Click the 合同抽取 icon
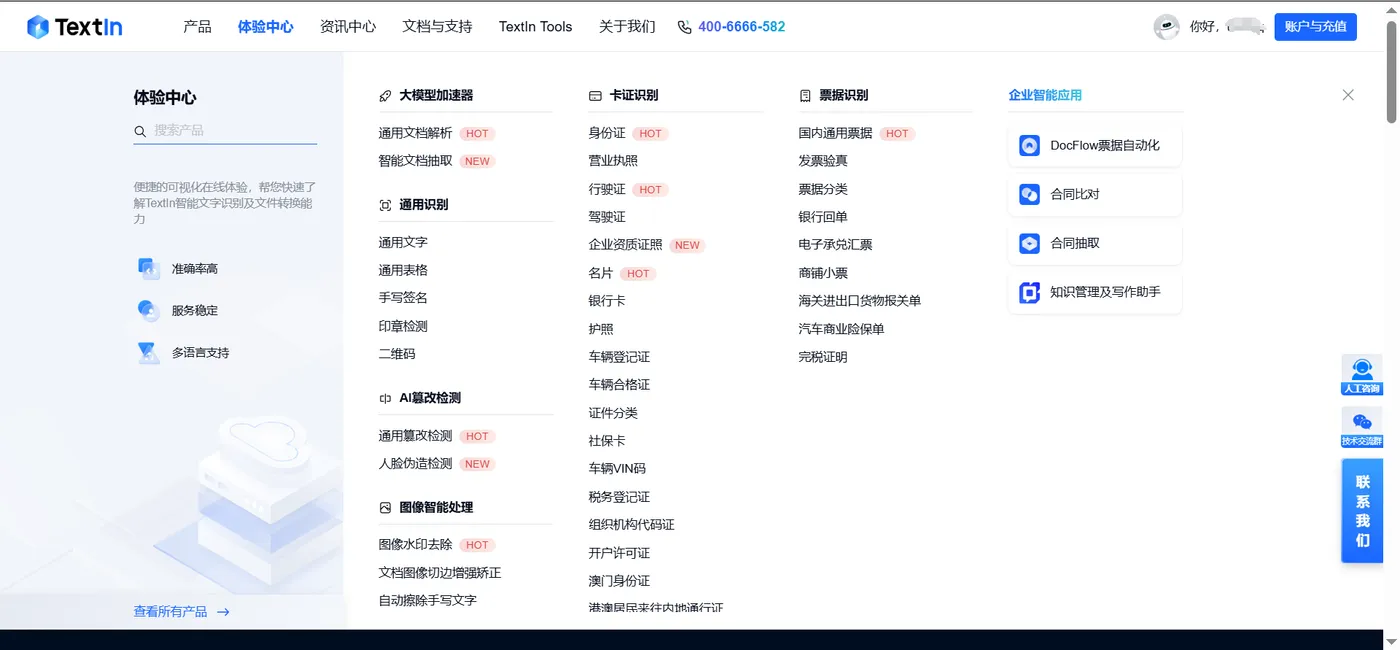Screen dimensions: 1400x650 (1029, 243)
